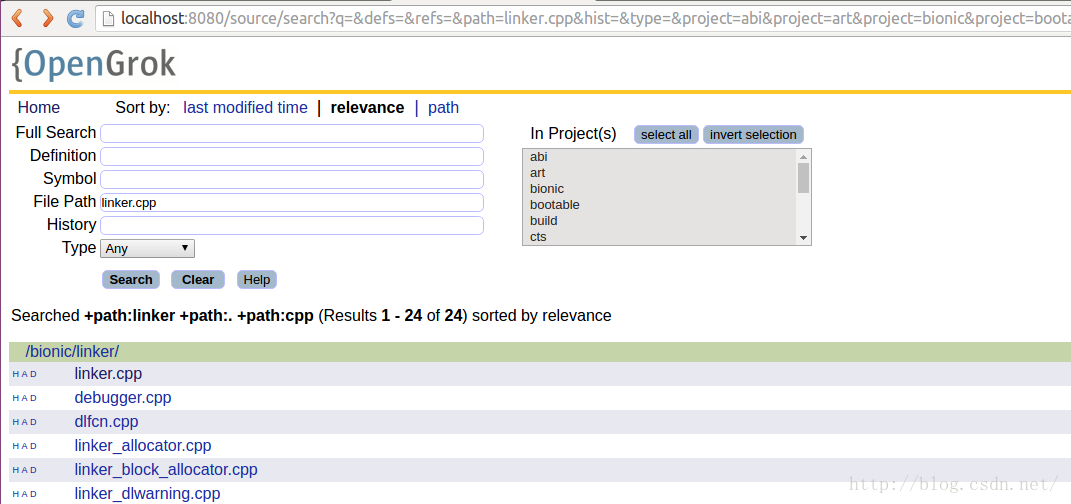Open the /bionic/linker/ directory link
1071x504 pixels.
72,352
